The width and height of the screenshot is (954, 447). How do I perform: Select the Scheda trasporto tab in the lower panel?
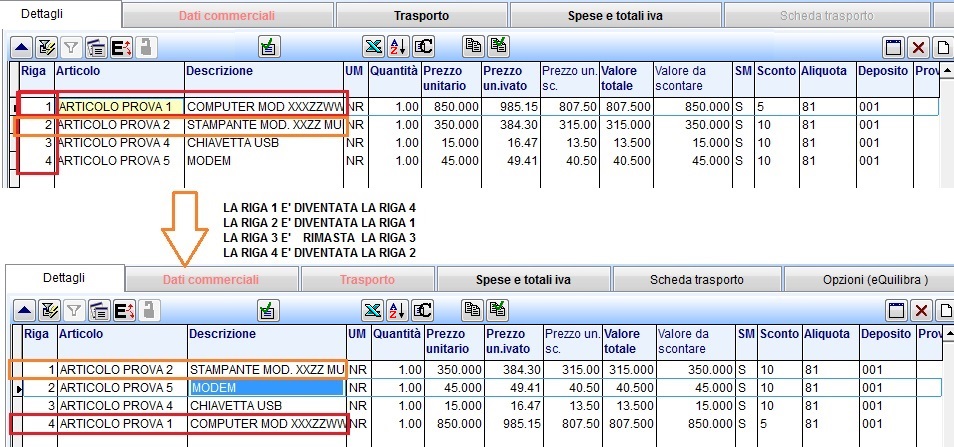pyautogui.click(x=696, y=280)
